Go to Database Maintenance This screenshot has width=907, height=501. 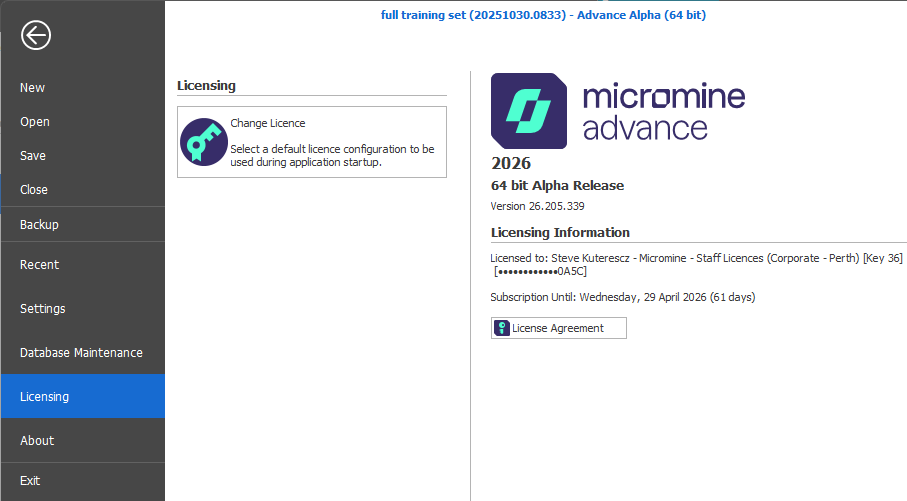[x=83, y=352]
